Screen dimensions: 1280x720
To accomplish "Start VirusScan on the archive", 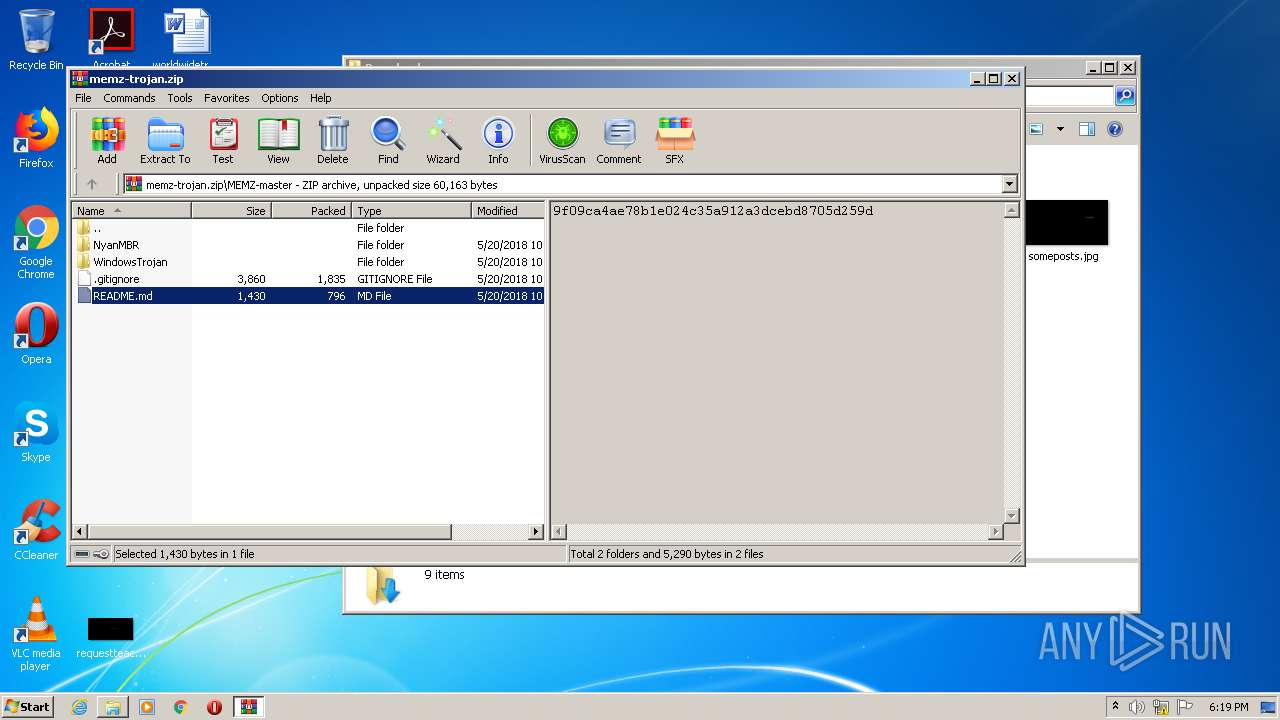I will point(562,140).
